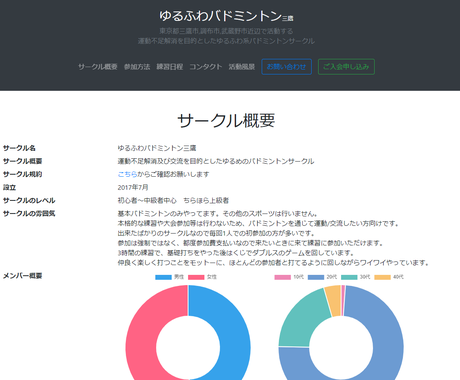460x380 pixels.
Task: Jump to the 活動風景 section link
Action: (242, 67)
